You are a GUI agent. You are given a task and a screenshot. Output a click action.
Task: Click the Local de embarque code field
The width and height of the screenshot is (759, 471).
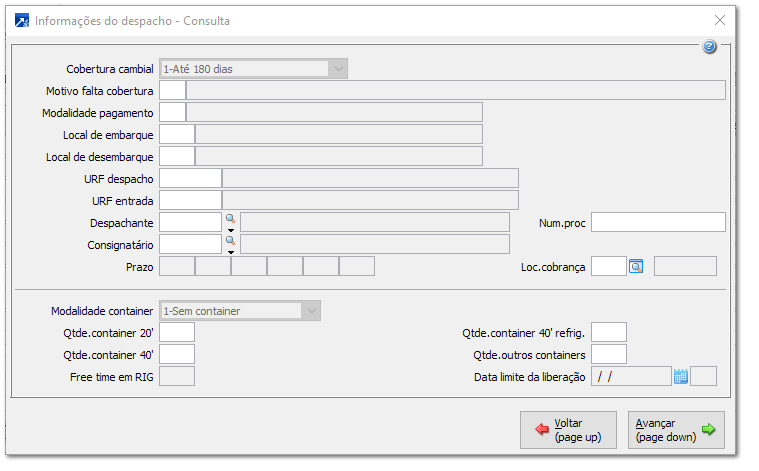[177, 134]
